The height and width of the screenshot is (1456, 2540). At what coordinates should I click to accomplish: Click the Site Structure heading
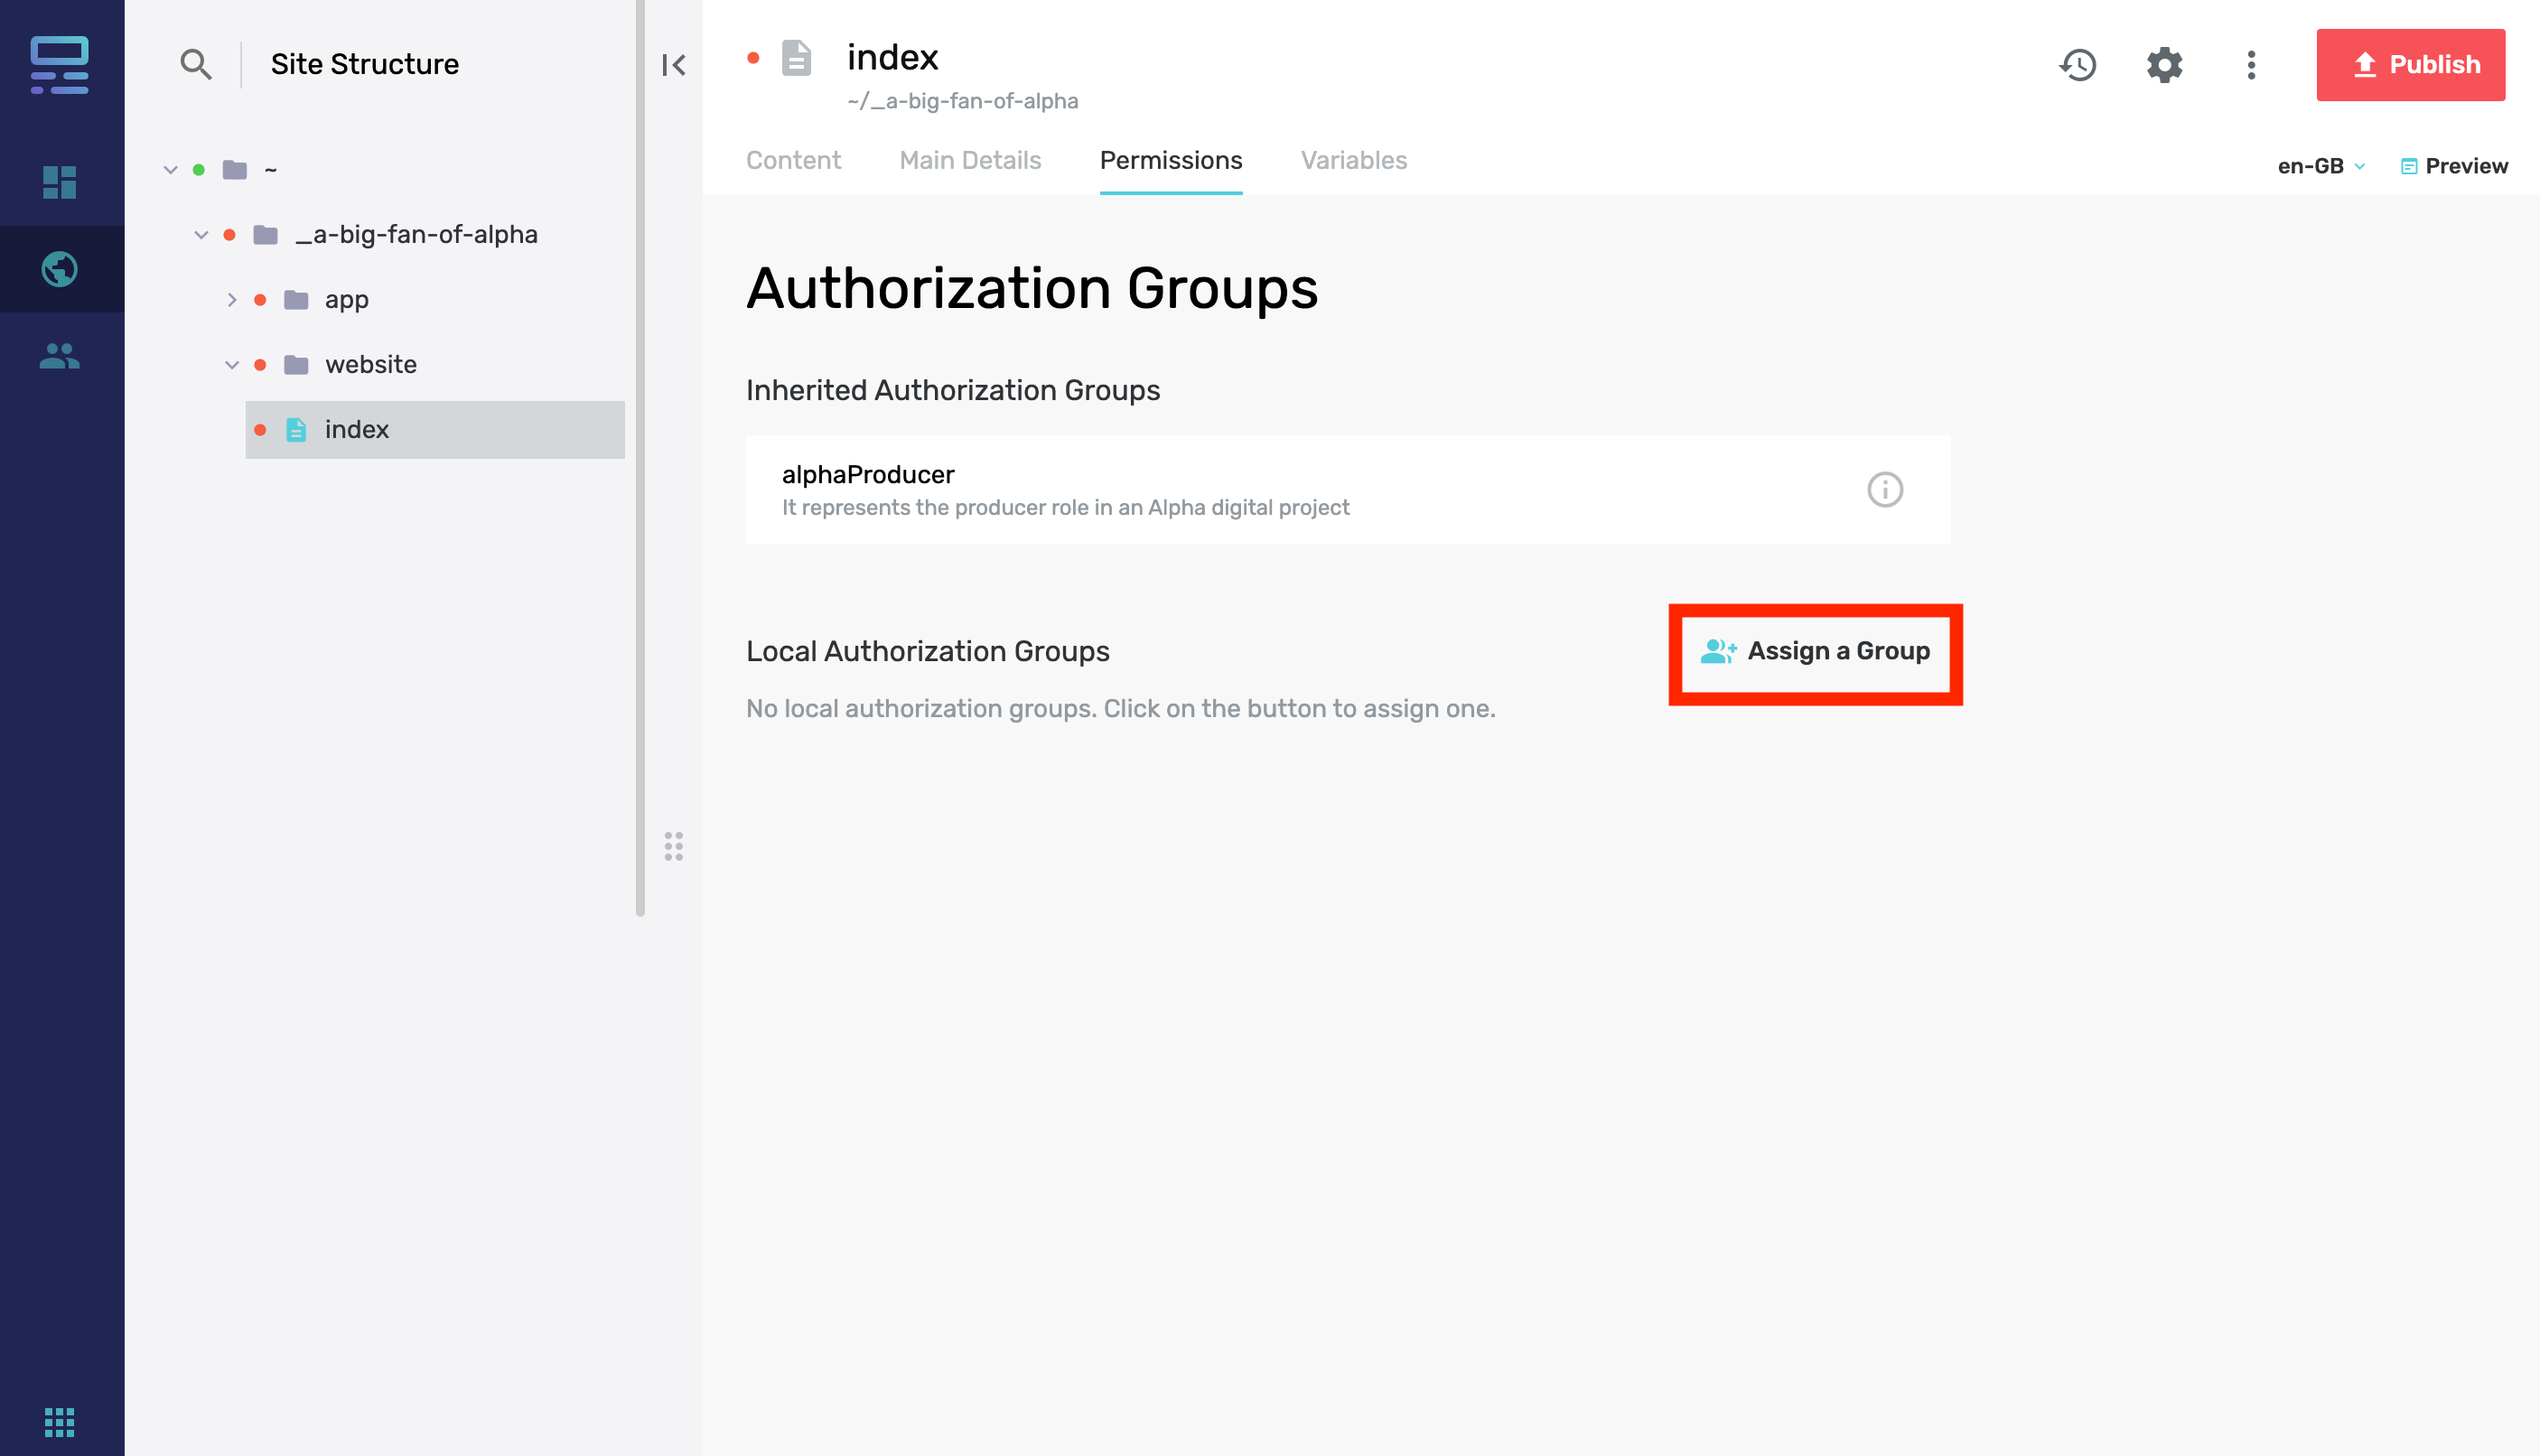pos(364,64)
